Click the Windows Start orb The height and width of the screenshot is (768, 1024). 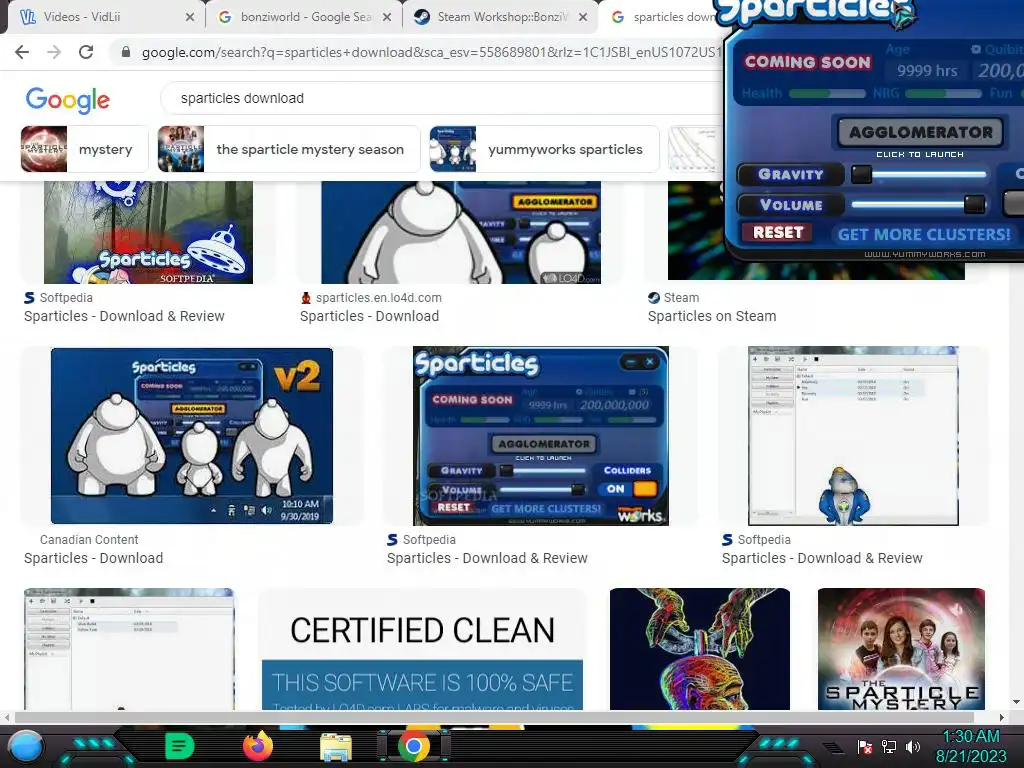pyautogui.click(x=26, y=748)
